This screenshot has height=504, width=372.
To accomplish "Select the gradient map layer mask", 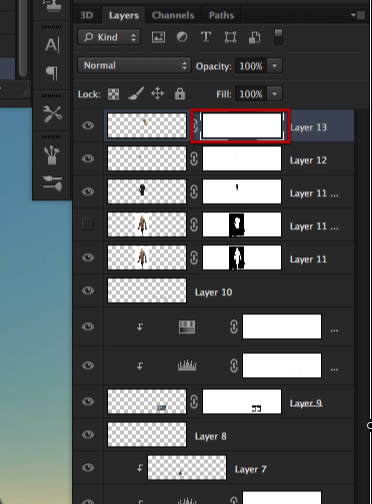I will (x=282, y=327).
